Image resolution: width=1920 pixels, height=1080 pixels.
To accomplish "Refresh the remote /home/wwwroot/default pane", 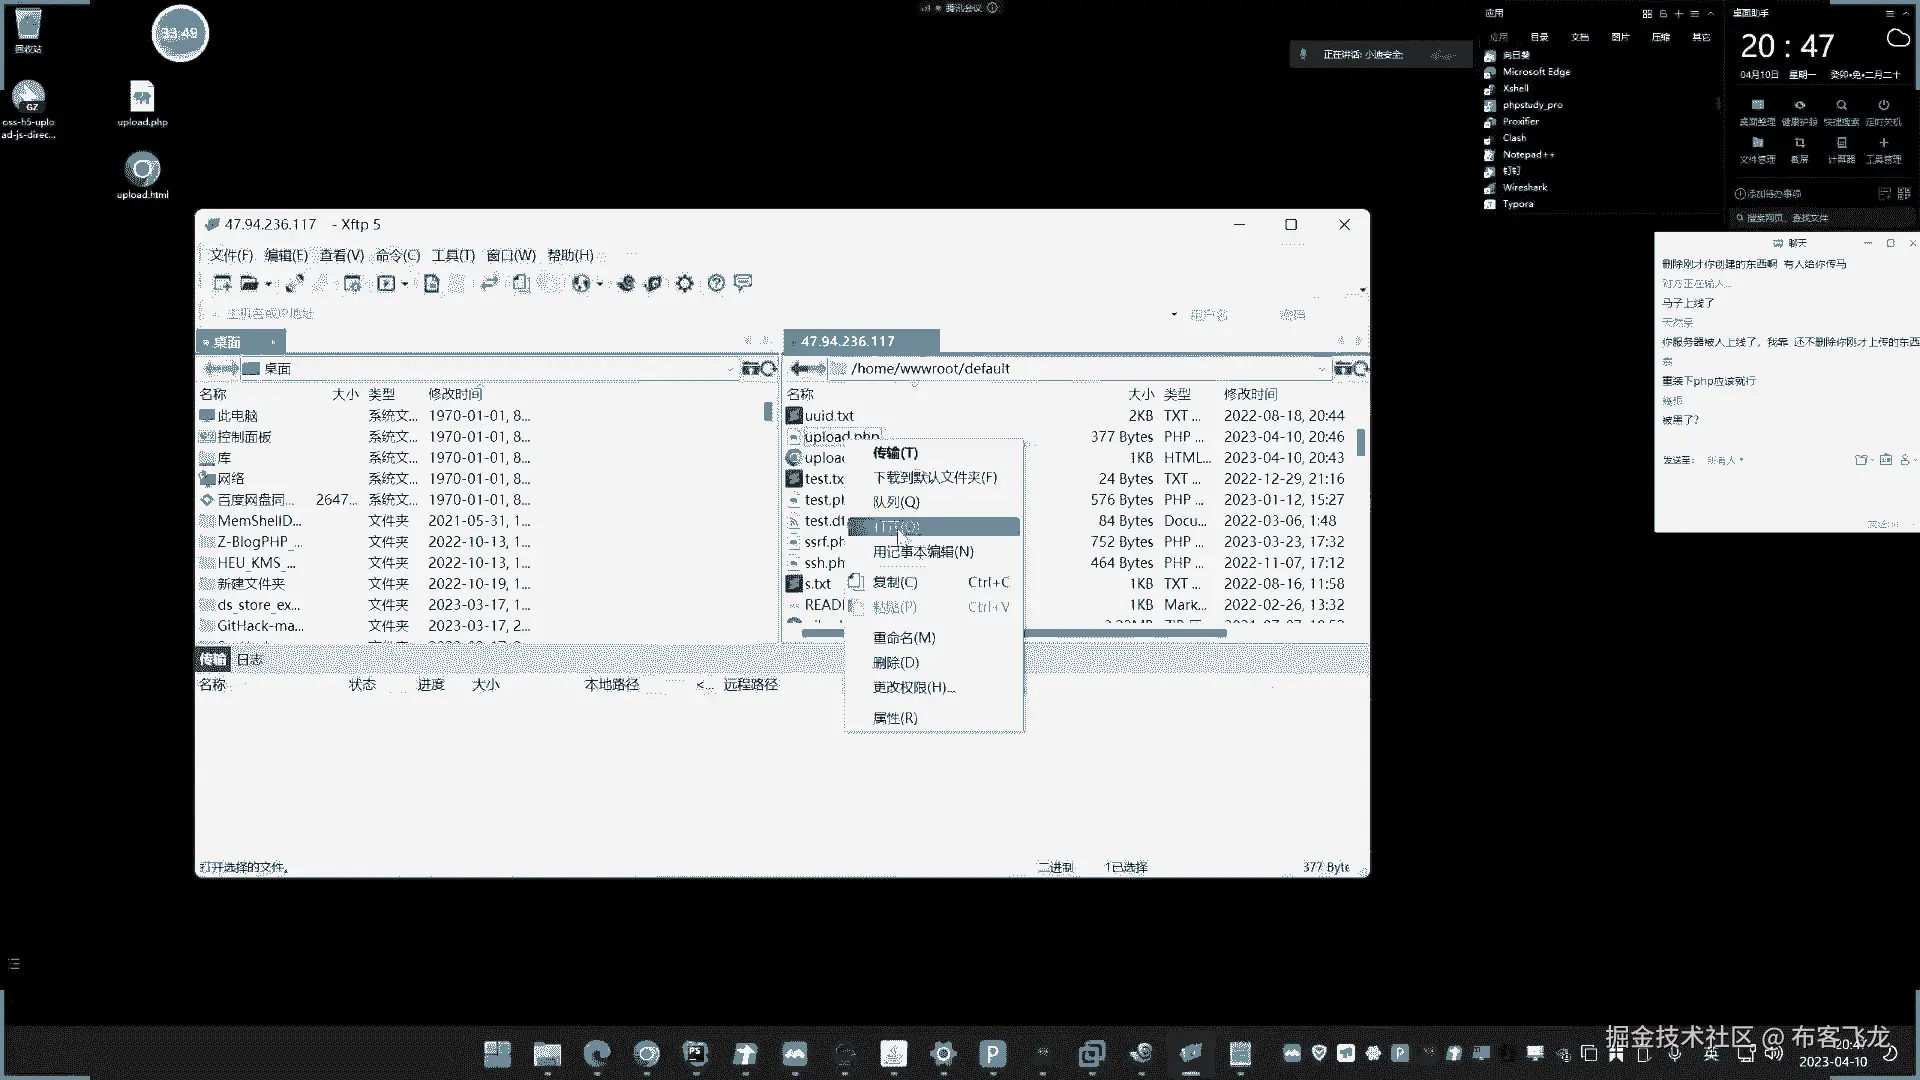I will (1361, 369).
